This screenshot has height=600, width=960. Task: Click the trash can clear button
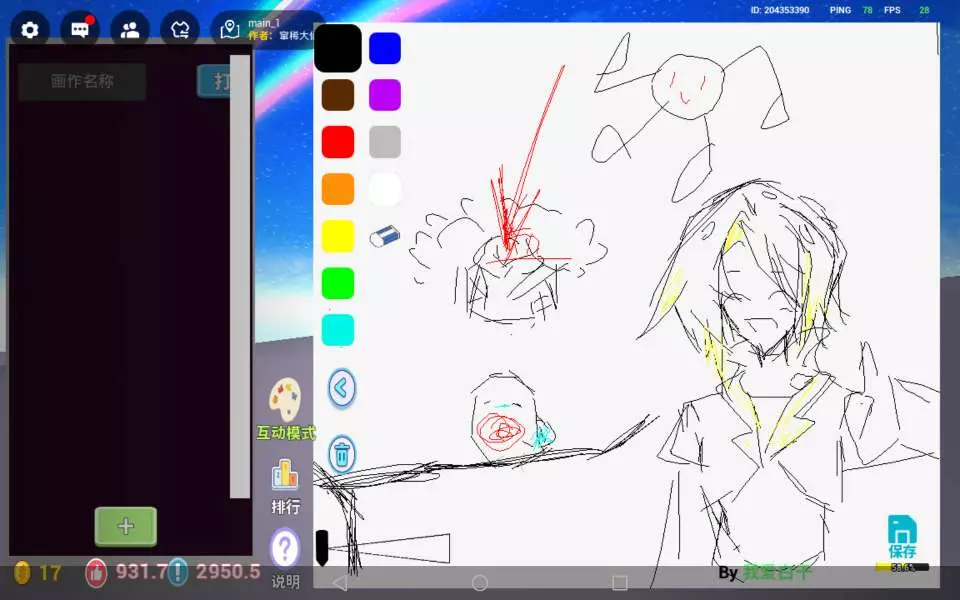coord(342,454)
